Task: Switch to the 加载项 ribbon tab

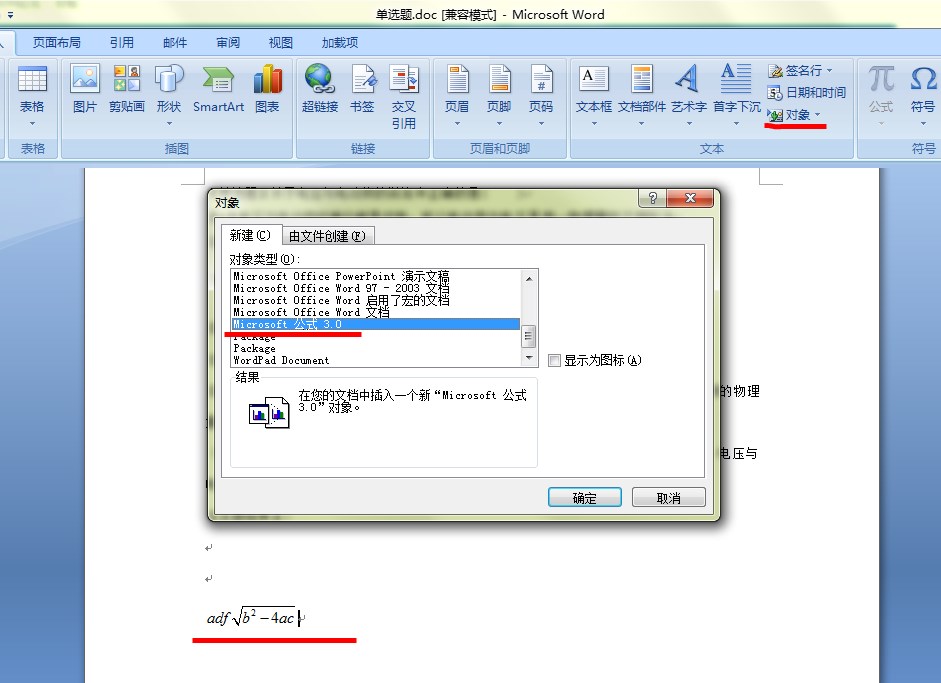Action: click(340, 43)
